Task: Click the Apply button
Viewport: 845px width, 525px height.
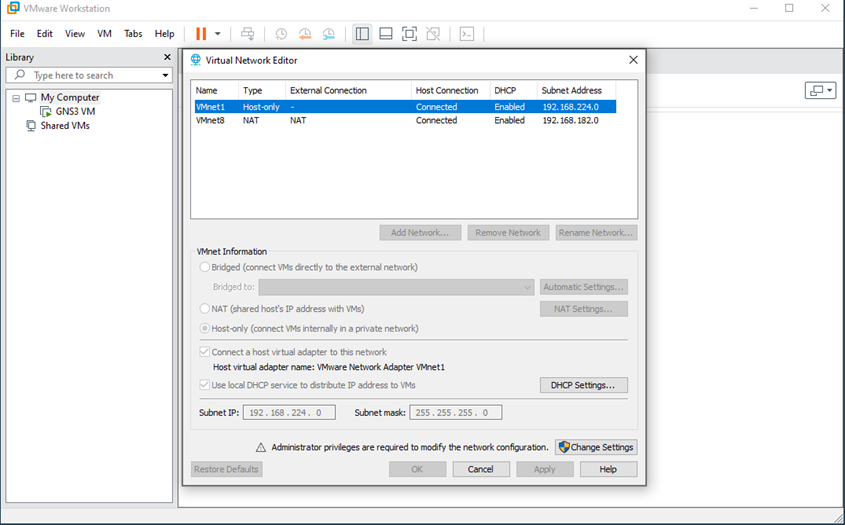Action: pyautogui.click(x=544, y=469)
